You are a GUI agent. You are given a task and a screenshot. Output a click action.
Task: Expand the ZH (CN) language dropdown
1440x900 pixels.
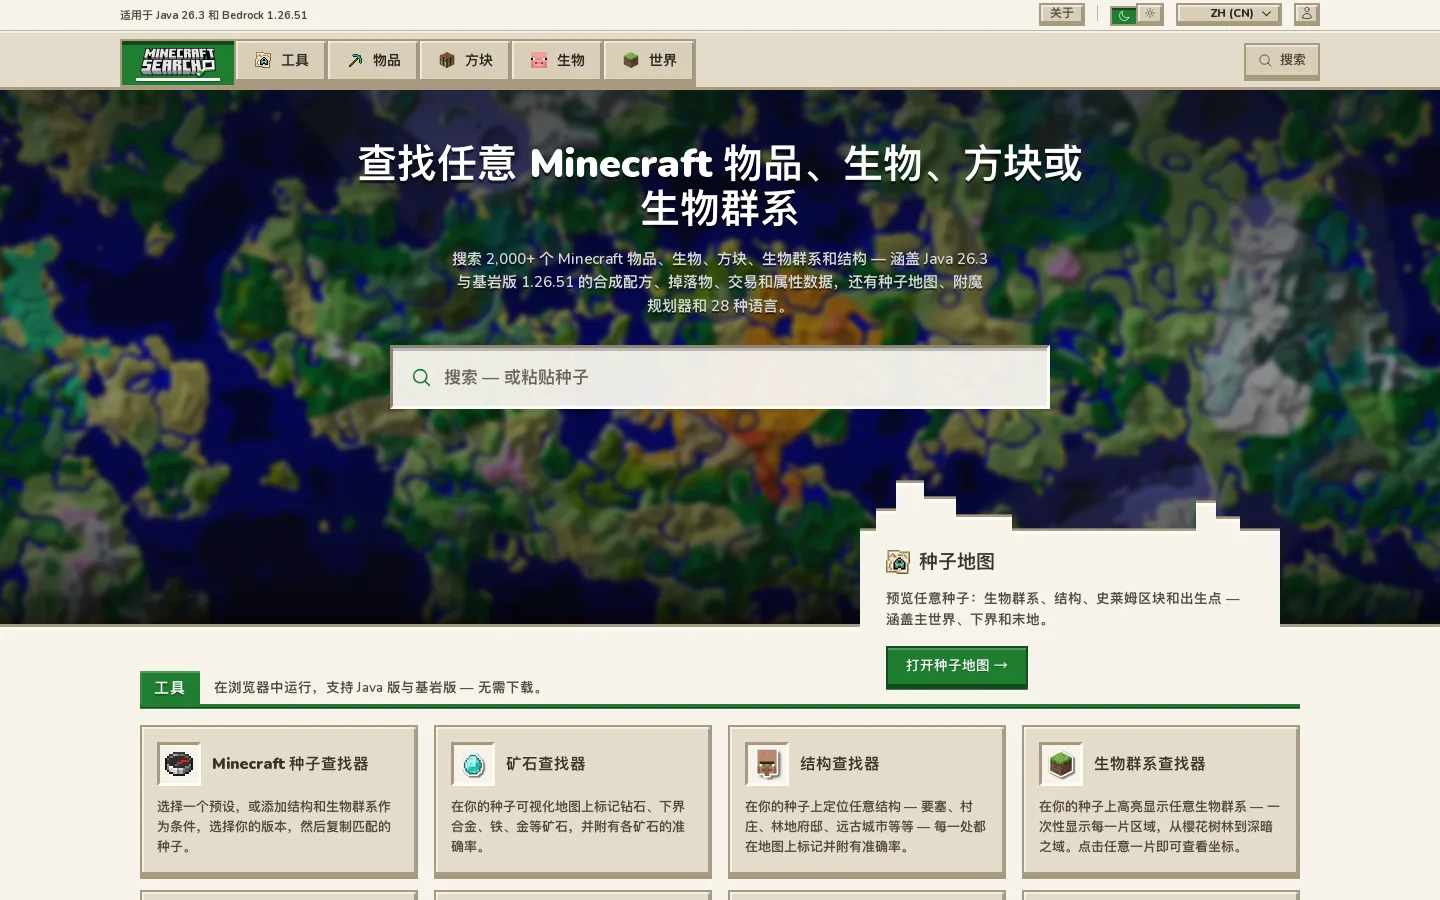tap(1229, 14)
